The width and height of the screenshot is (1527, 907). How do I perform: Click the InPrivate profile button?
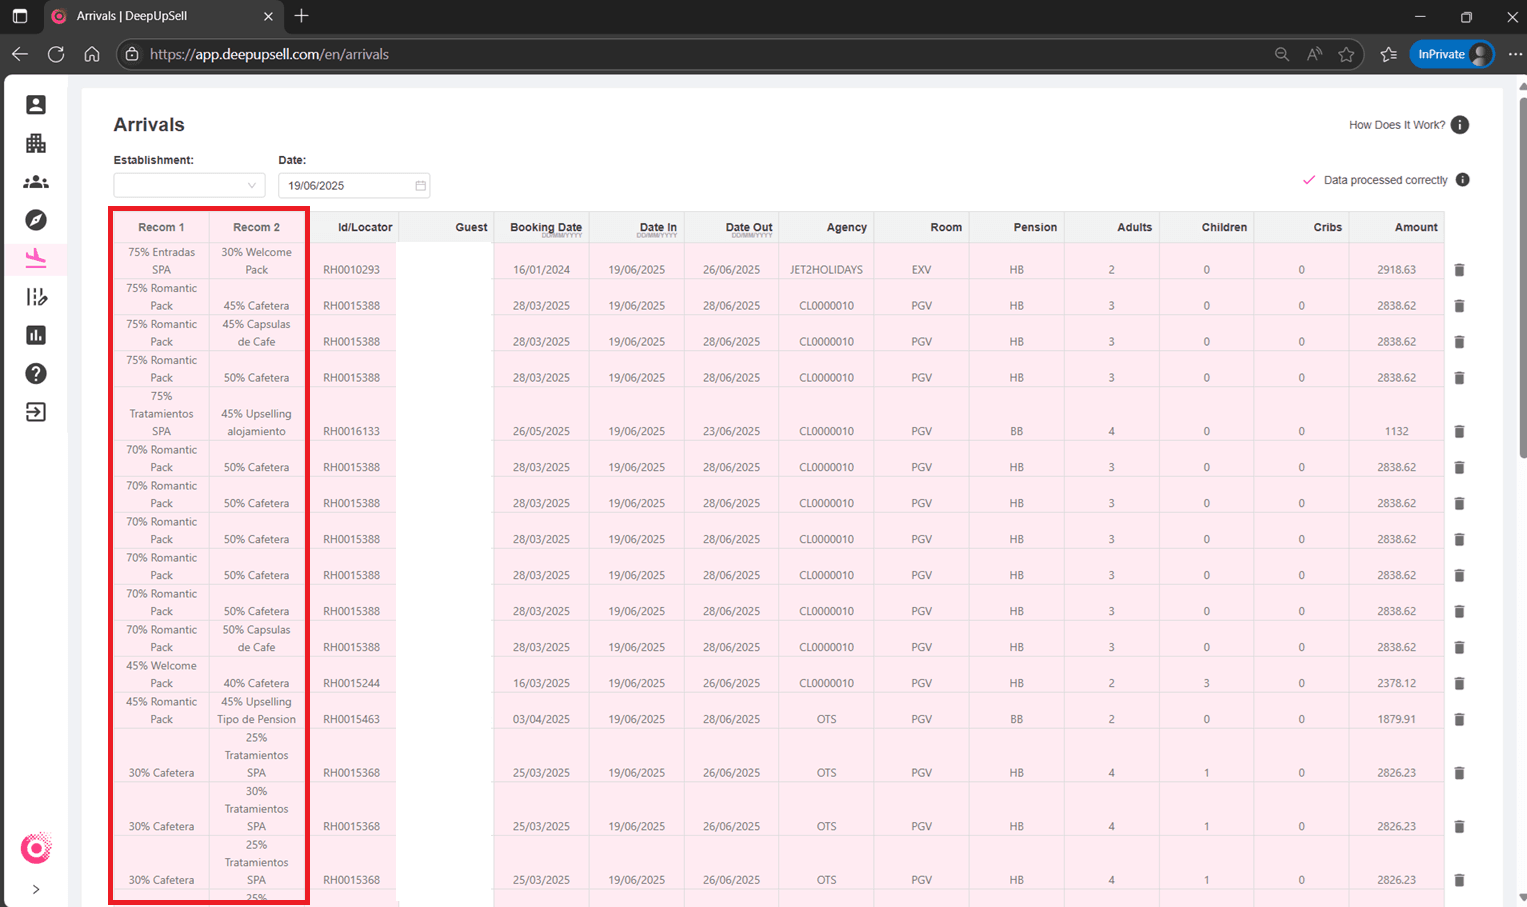1451,54
